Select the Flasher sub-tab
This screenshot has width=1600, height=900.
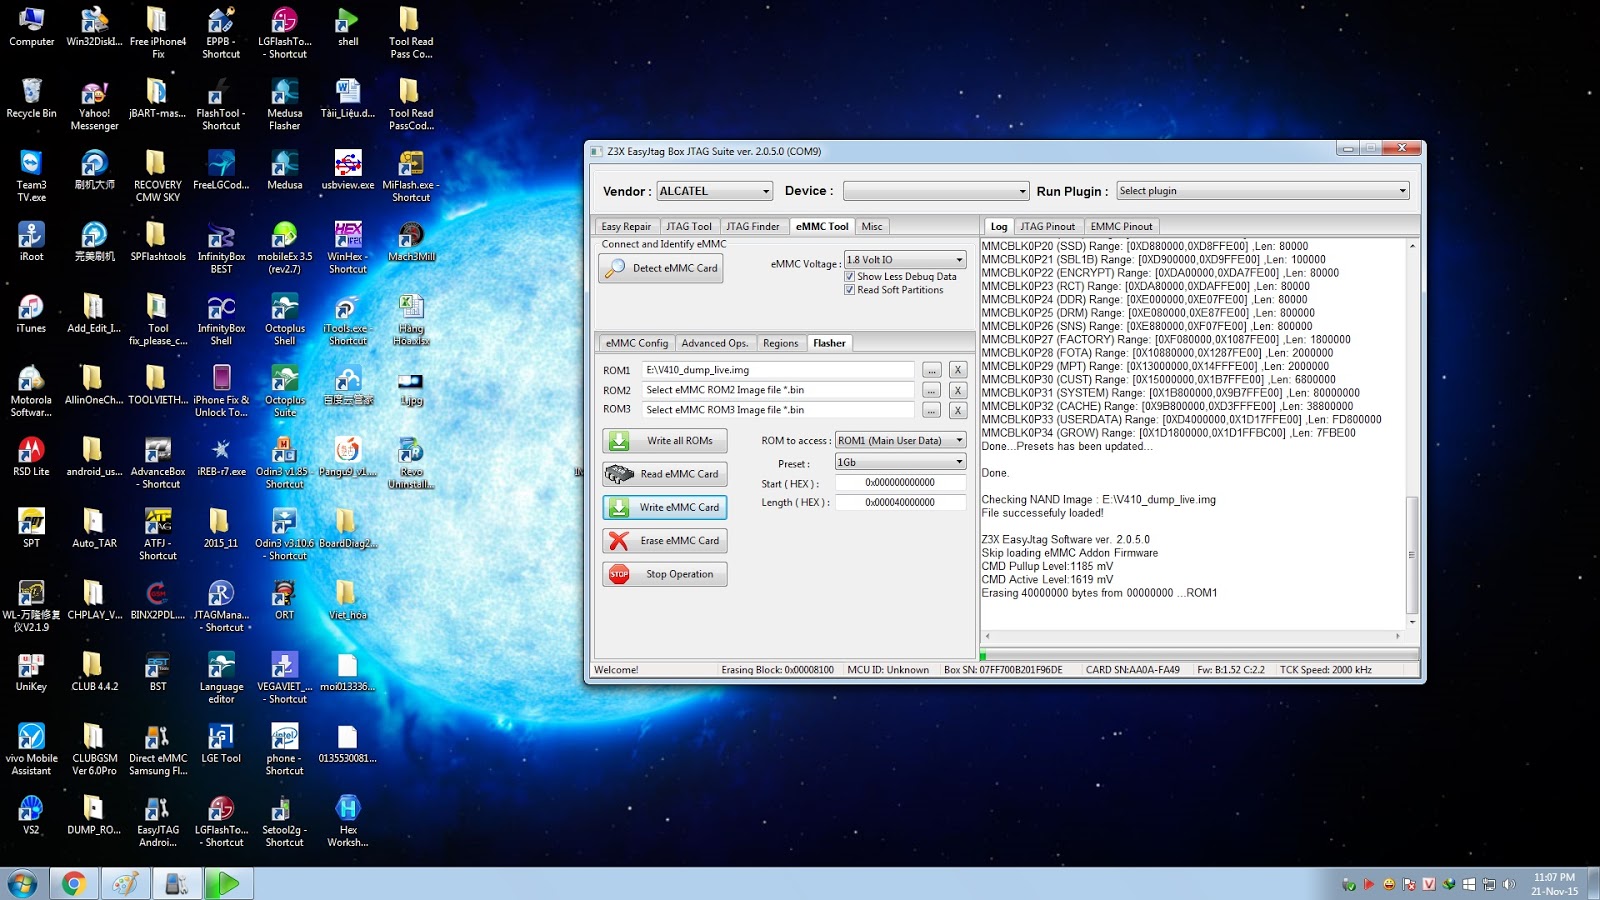tap(829, 343)
